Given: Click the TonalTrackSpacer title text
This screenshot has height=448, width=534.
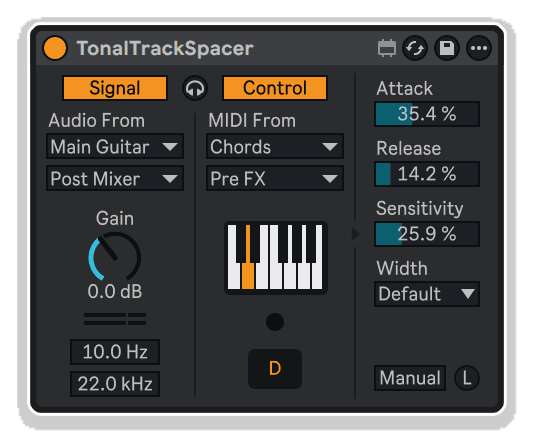Looking at the screenshot, I should point(165,48).
